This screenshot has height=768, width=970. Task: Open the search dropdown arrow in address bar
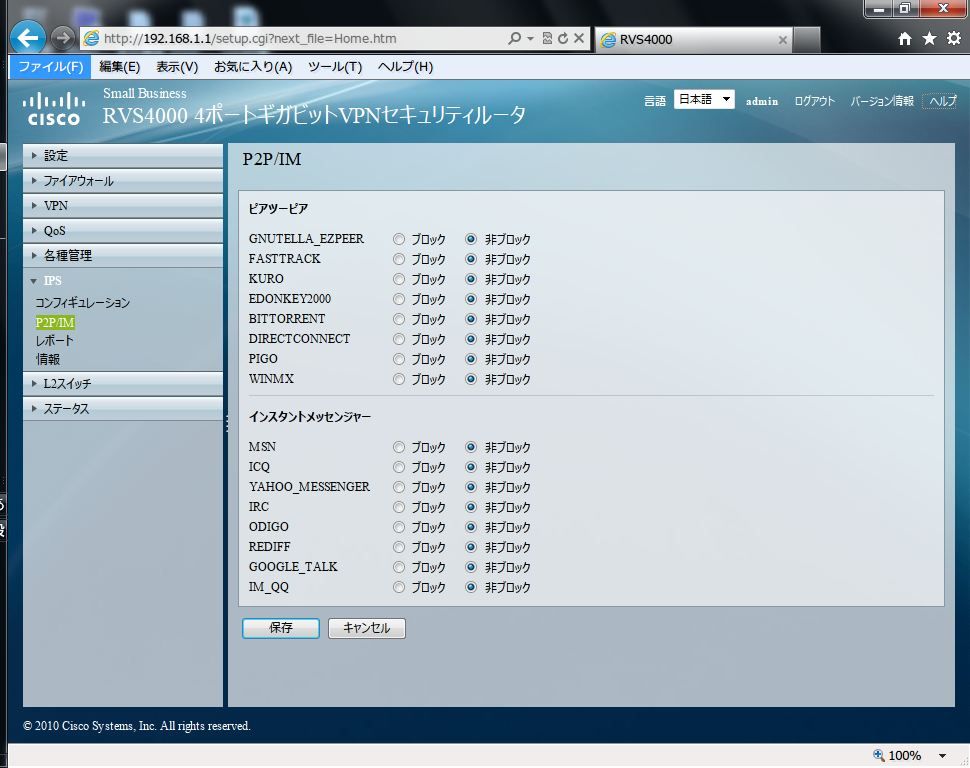pyautogui.click(x=530, y=38)
